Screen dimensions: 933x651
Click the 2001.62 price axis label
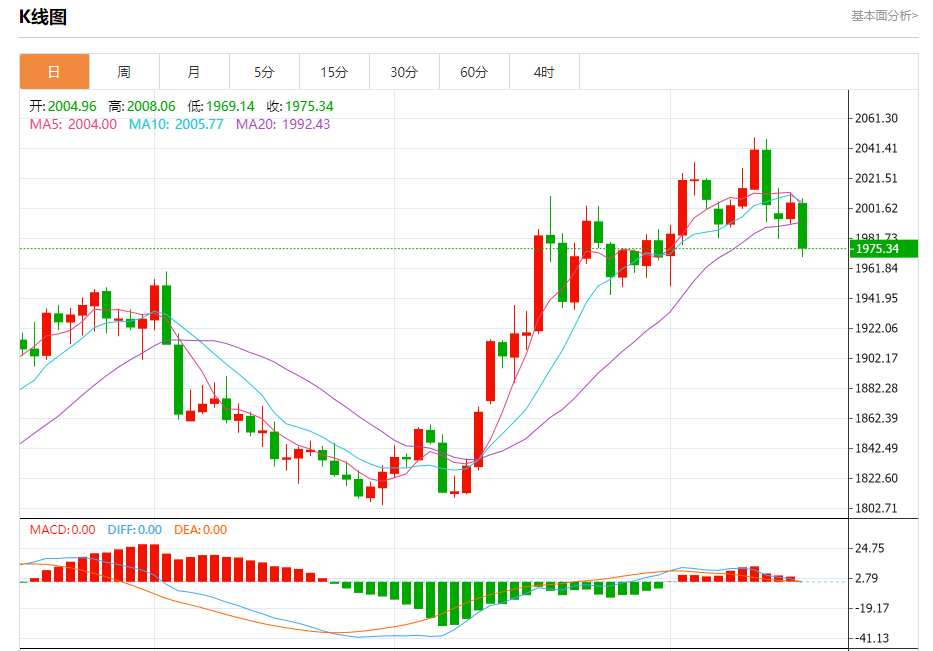[876, 208]
